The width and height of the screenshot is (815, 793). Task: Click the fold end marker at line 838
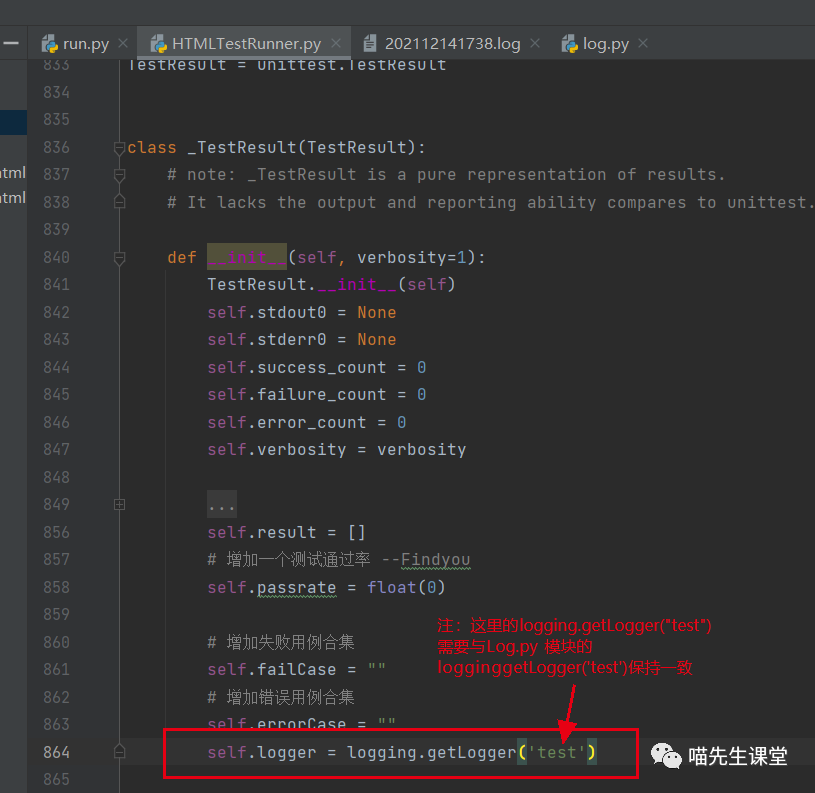tap(120, 202)
